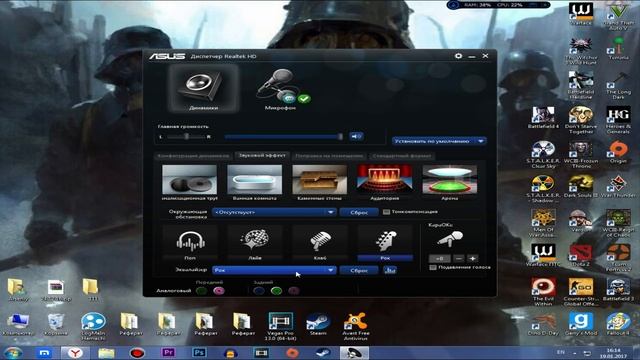Click the front panel green analog jack
Screen dimensions: 640x360
pos(201,291)
